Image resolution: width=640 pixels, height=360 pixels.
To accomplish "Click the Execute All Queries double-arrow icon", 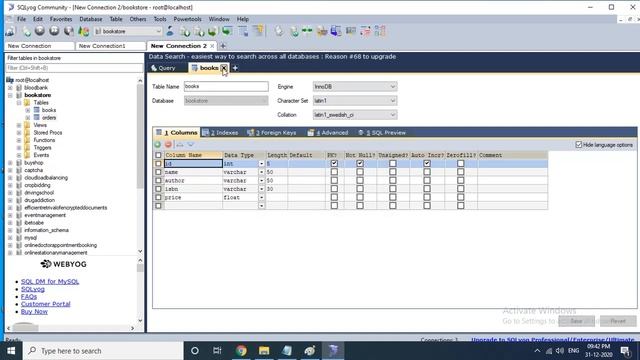I will tap(54, 31).
